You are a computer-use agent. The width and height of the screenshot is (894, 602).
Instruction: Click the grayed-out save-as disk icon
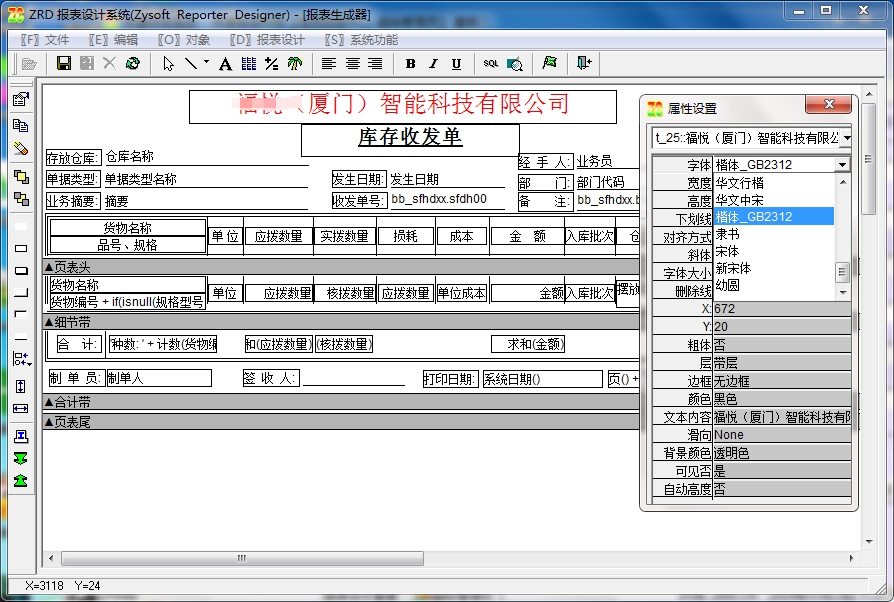(x=87, y=63)
